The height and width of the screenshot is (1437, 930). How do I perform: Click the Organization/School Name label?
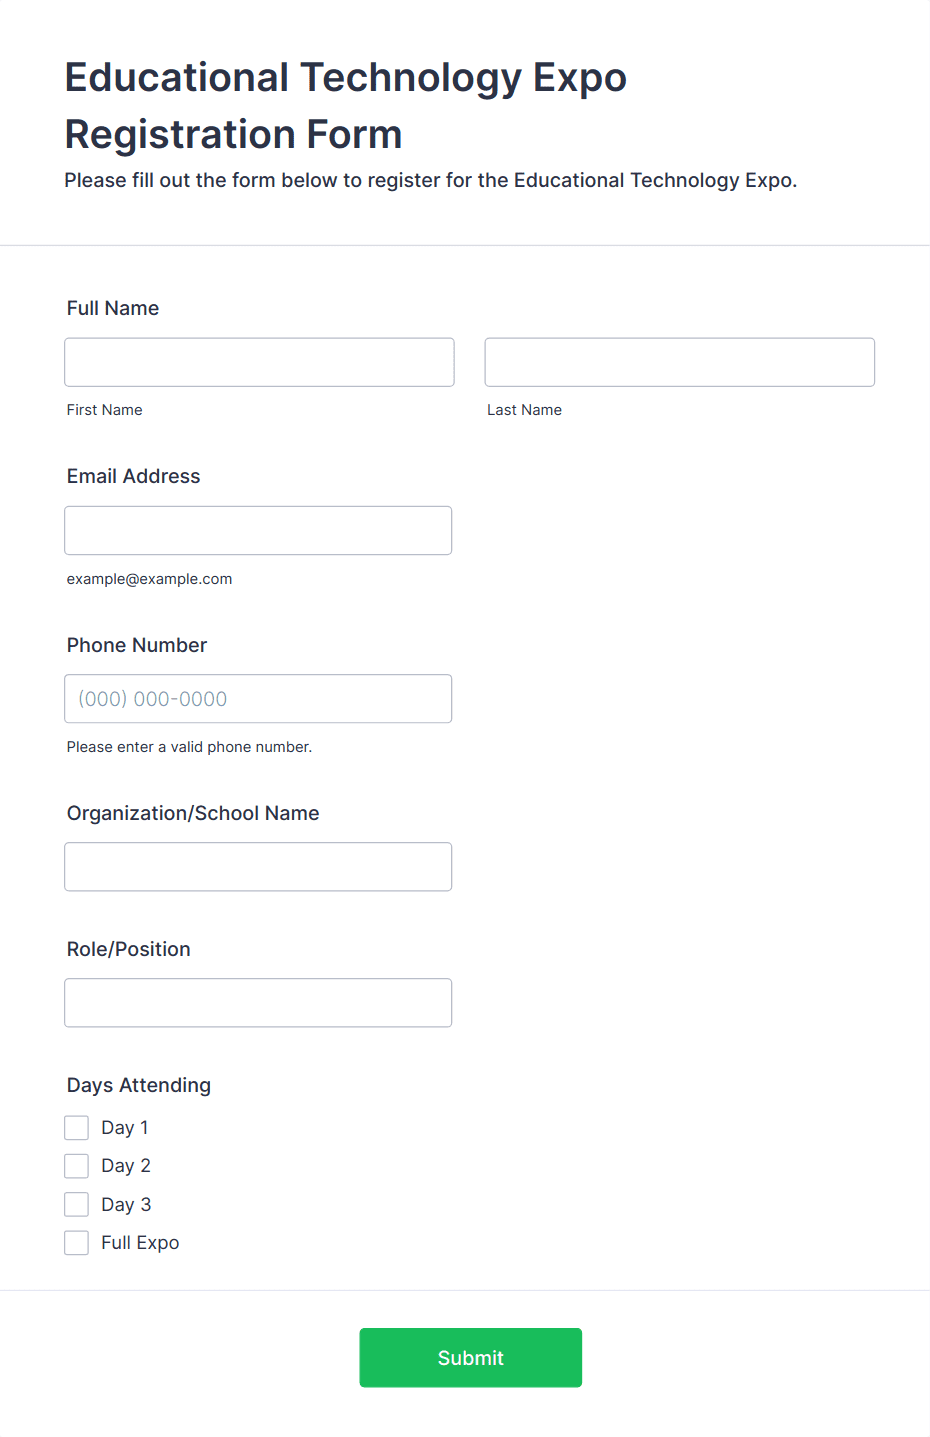[193, 813]
